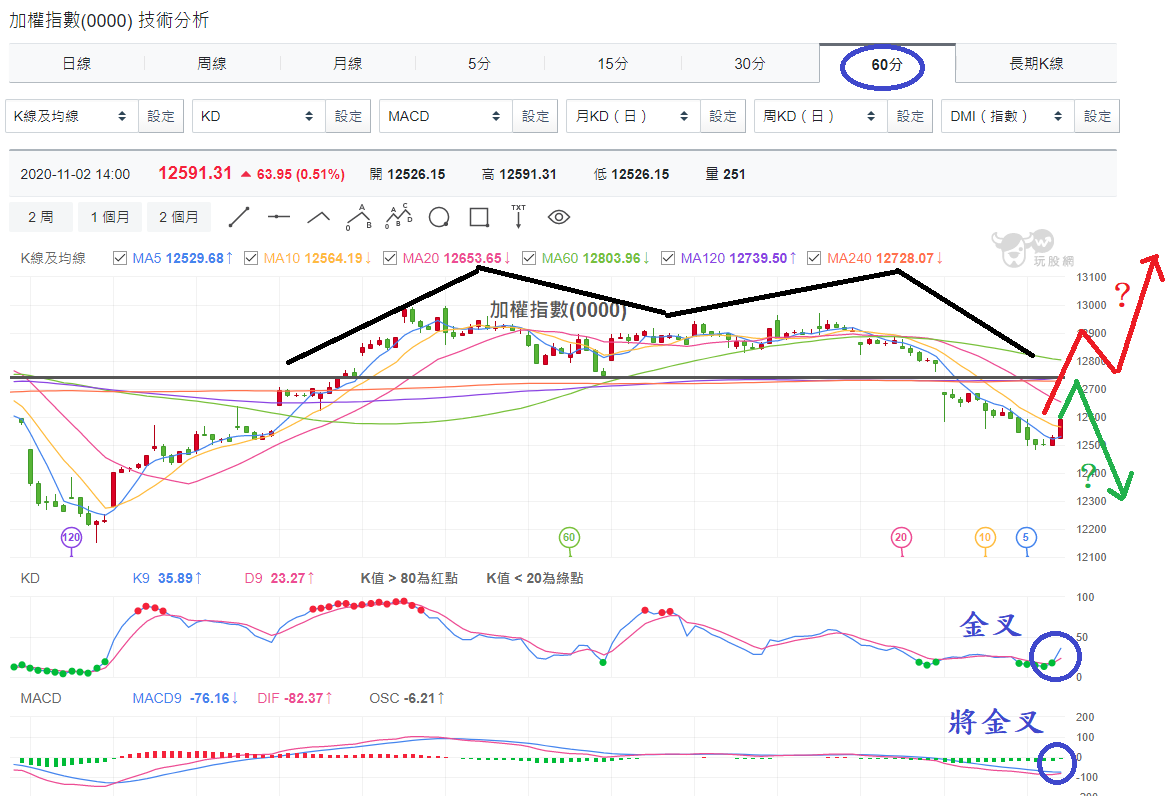1170x796 pixels.
Task: Select the rectangle drawing tool
Action: coord(479,217)
